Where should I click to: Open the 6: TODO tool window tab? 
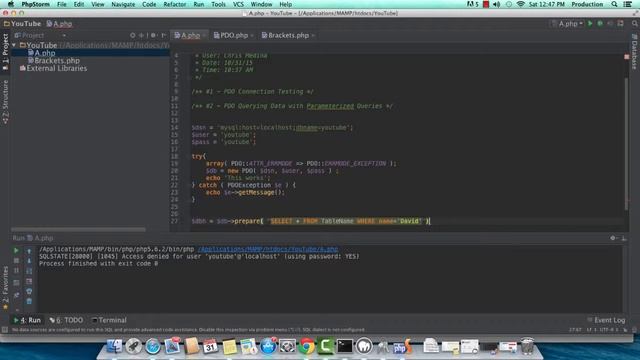coord(66,320)
